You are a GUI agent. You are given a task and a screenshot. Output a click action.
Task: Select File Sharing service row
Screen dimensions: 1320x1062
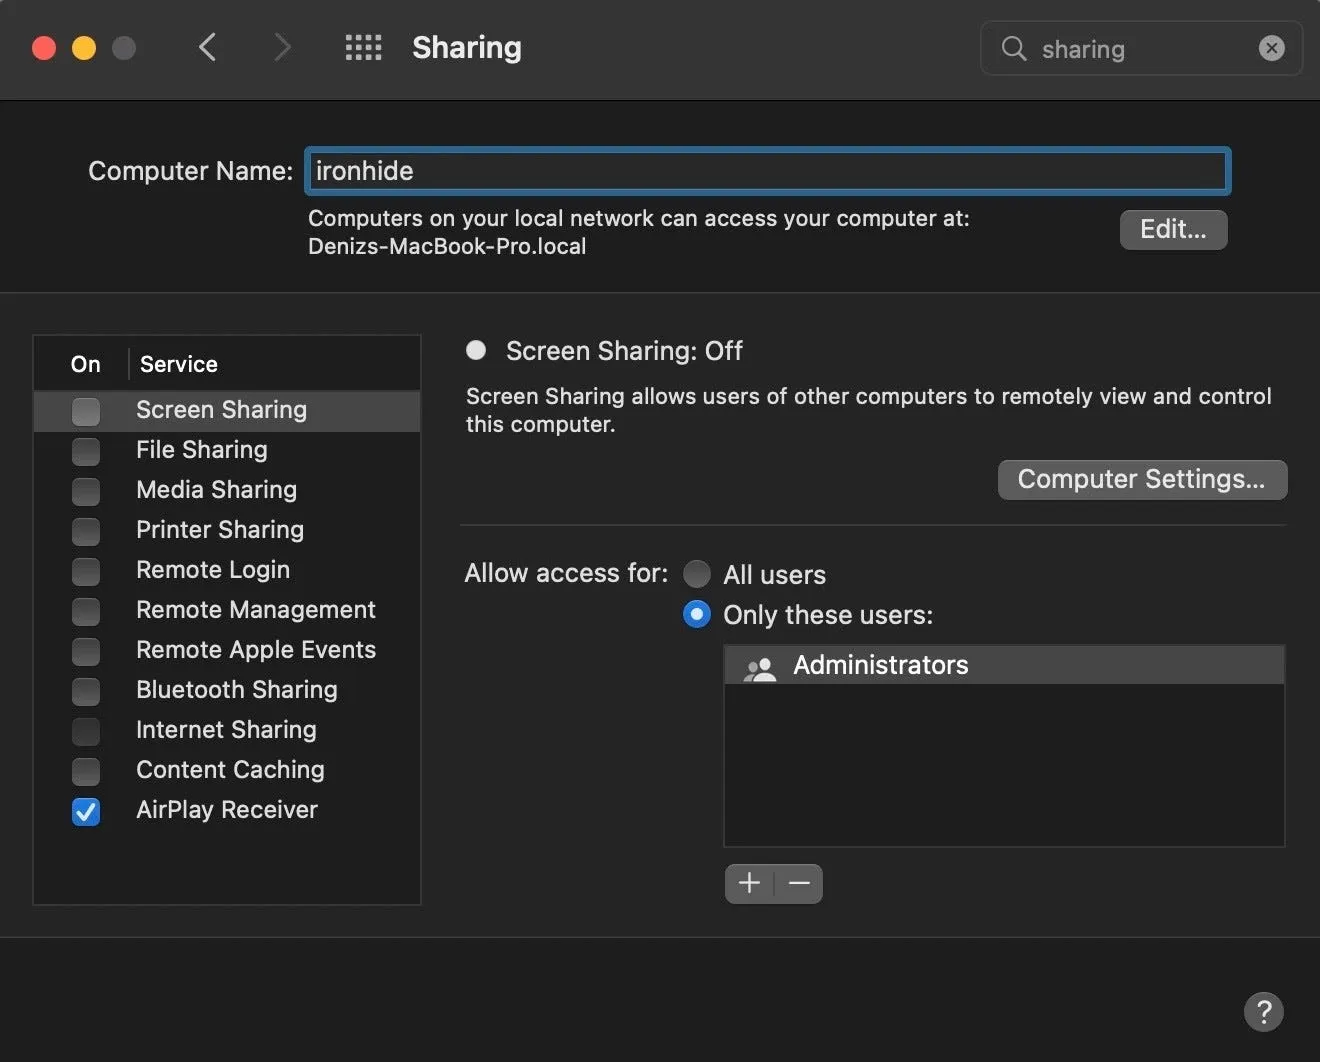227,451
